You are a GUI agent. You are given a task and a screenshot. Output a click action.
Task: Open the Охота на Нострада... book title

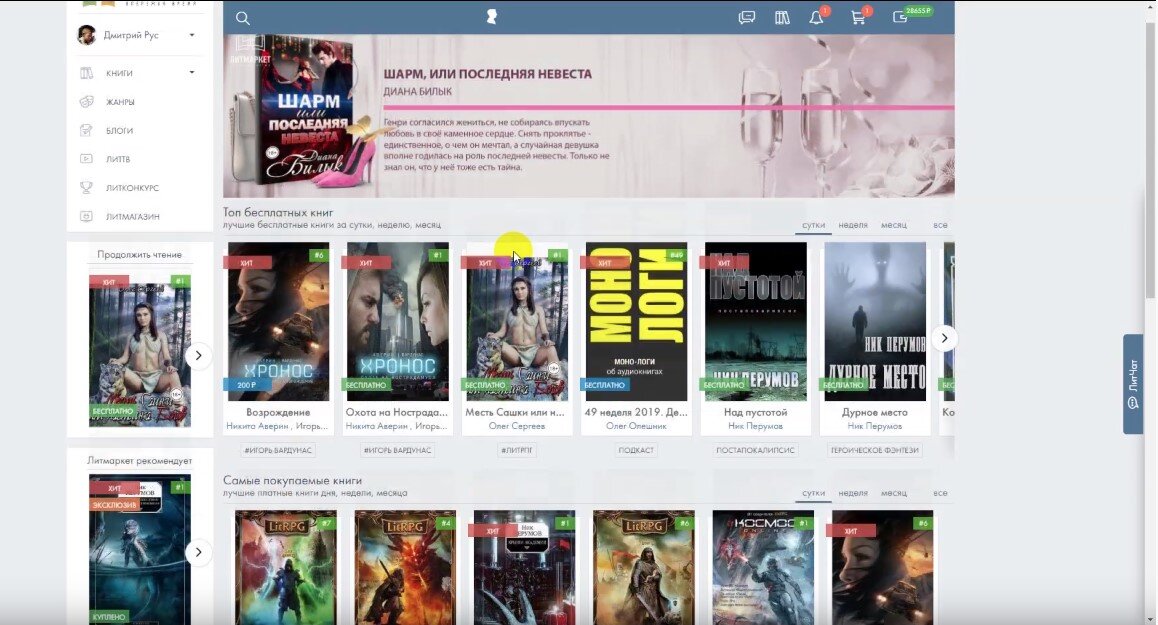[x=397, y=412]
